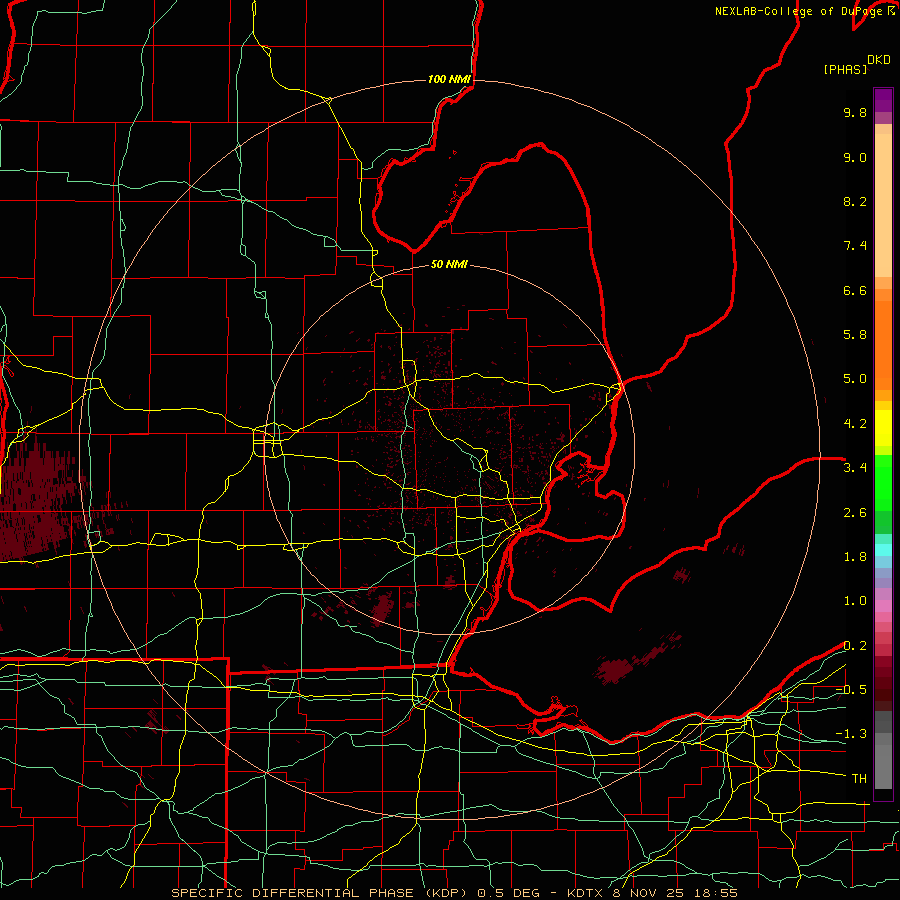The image size is (900, 900).
Task: Select the 0.2 value on the scale
Action: pos(855,646)
